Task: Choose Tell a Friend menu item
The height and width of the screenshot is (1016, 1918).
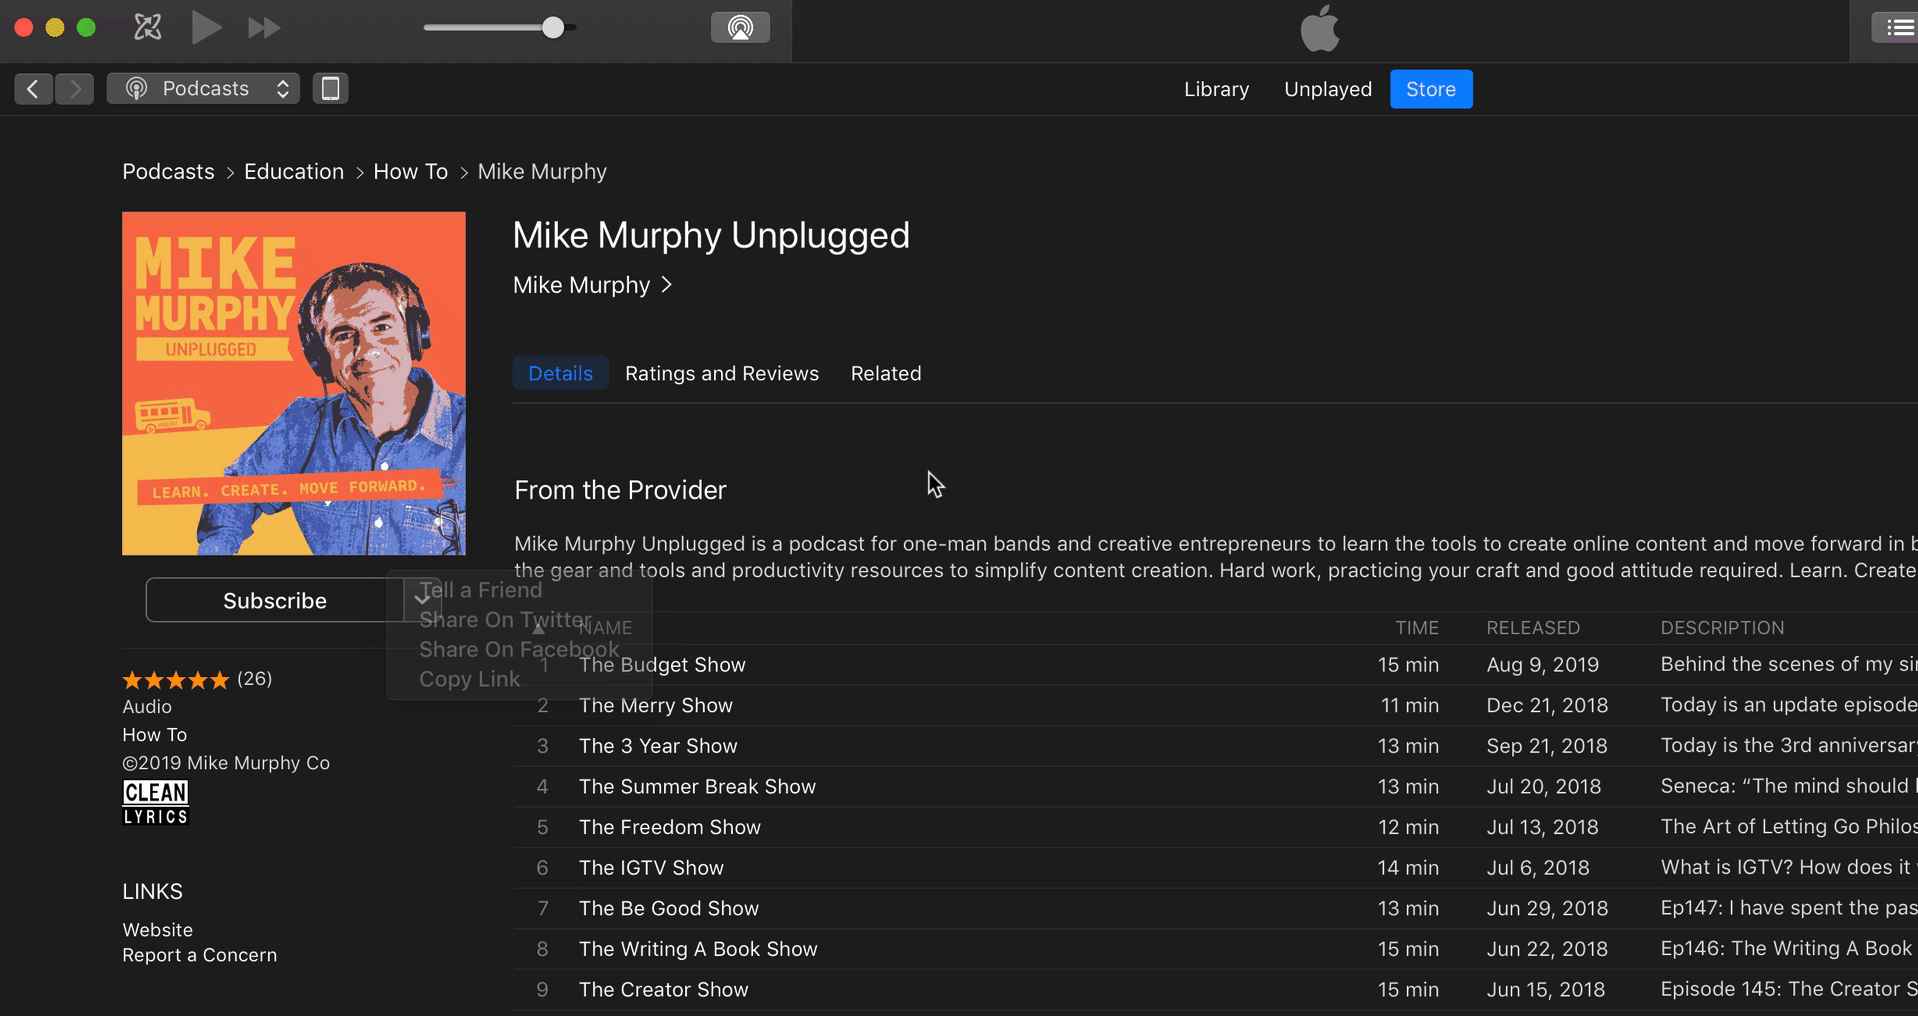Action: pyautogui.click(x=481, y=590)
